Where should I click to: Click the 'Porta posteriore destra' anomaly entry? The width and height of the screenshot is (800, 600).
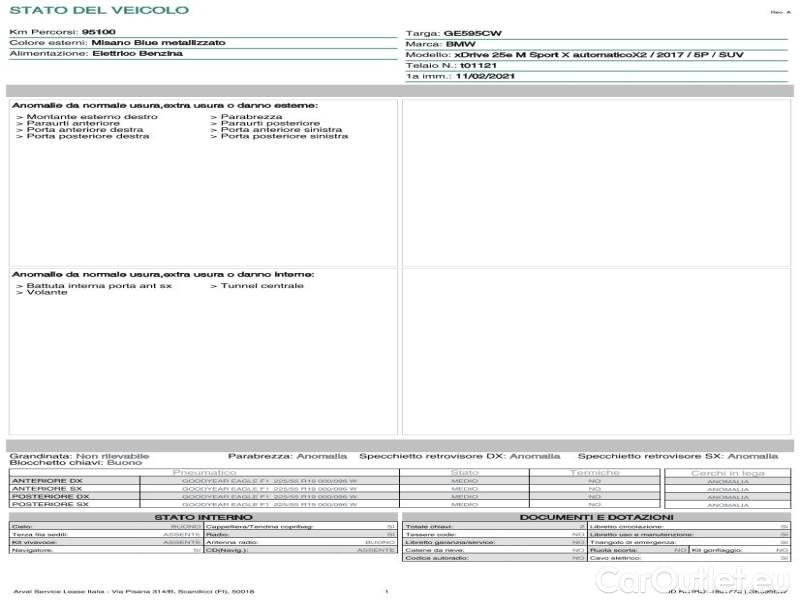click(88, 136)
